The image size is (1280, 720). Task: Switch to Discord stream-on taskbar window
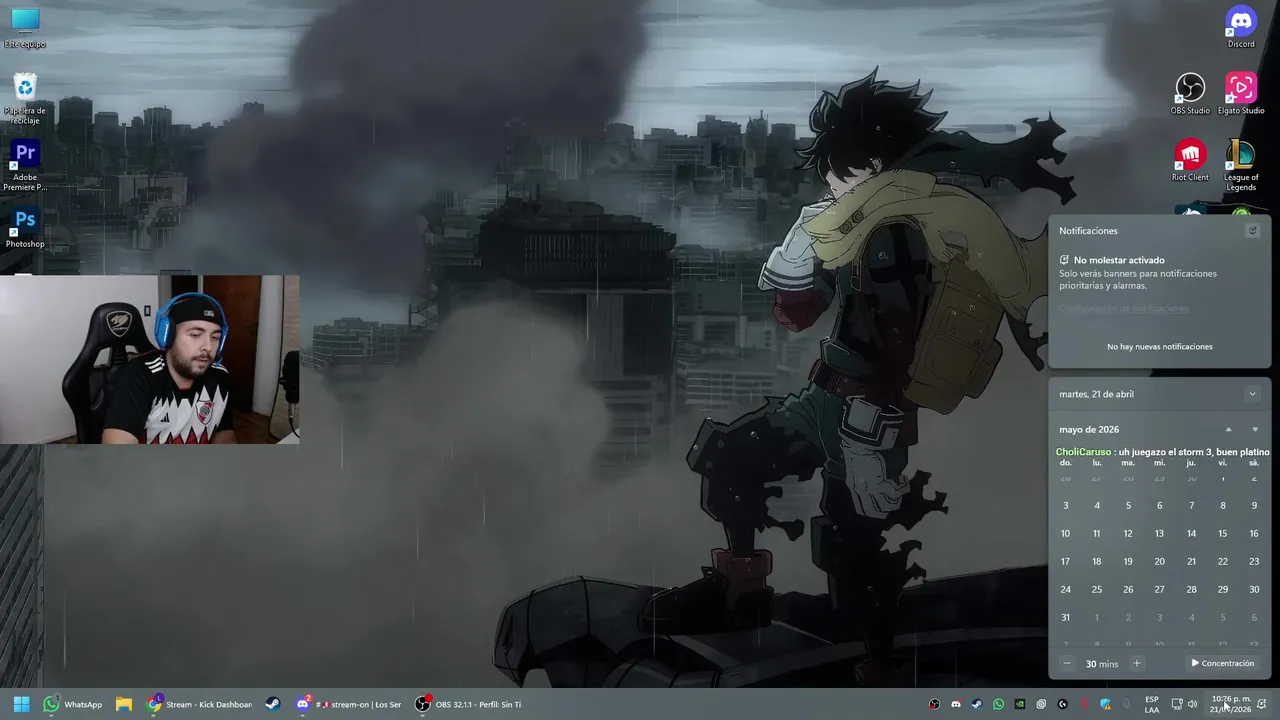[x=348, y=704]
